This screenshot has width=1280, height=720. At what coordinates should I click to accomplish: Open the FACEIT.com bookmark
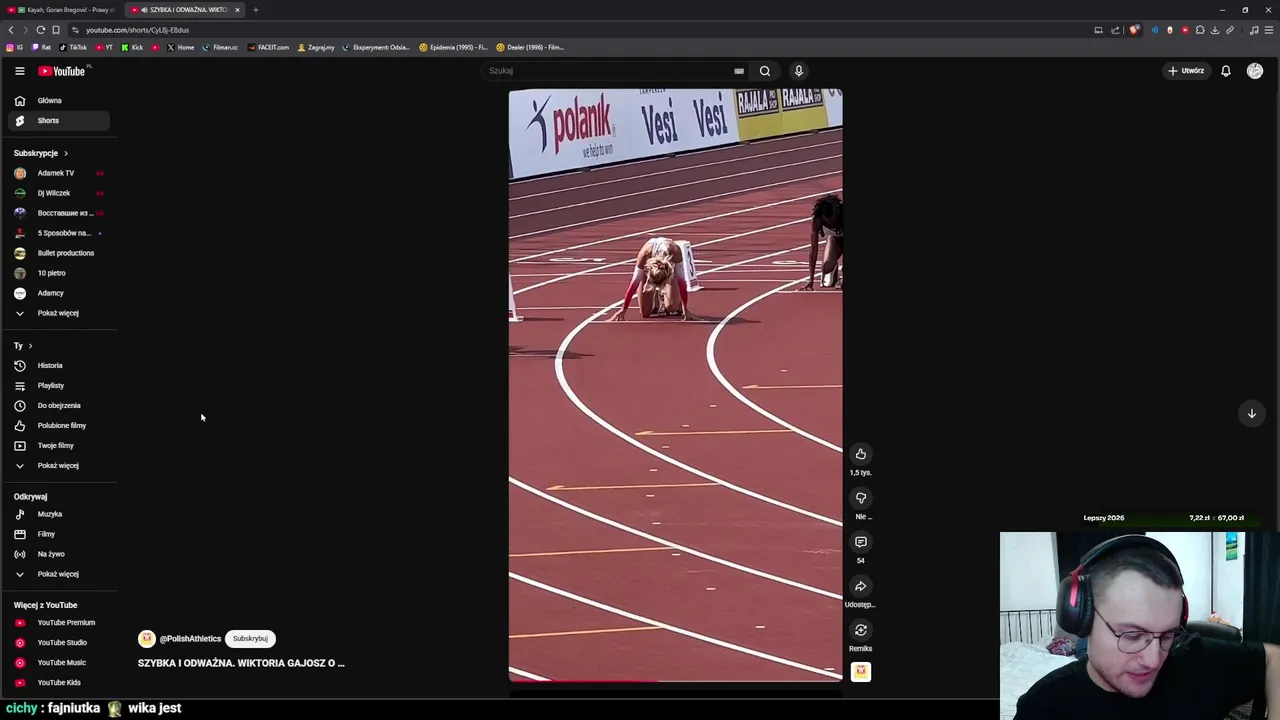tap(268, 47)
